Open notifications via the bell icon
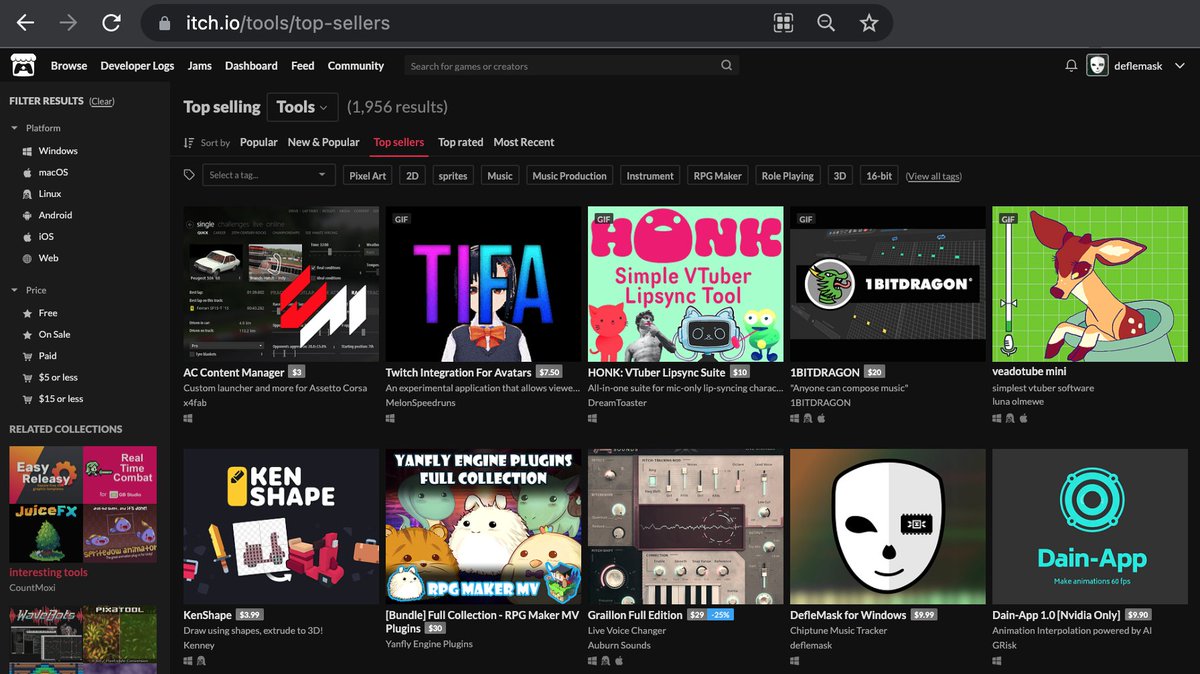The width and height of the screenshot is (1200, 674). (x=1071, y=65)
